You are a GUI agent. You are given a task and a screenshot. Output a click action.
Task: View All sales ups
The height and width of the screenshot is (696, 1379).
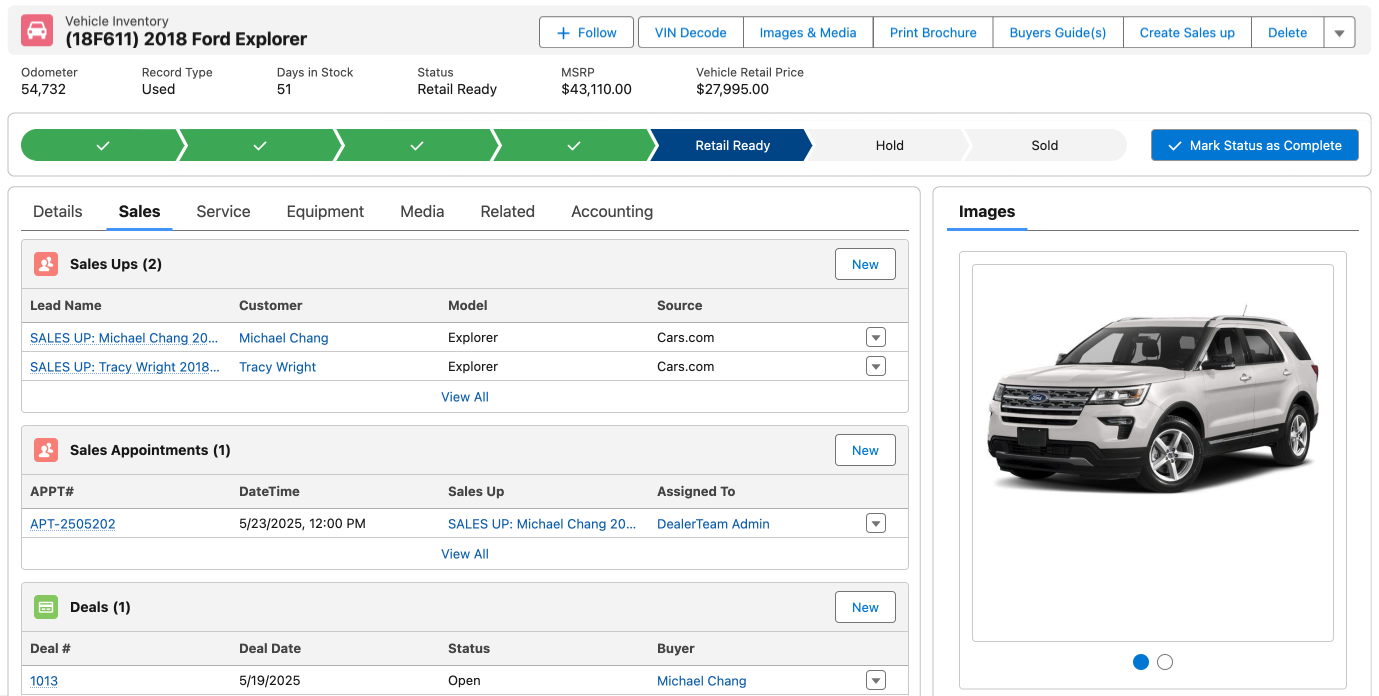tap(465, 396)
